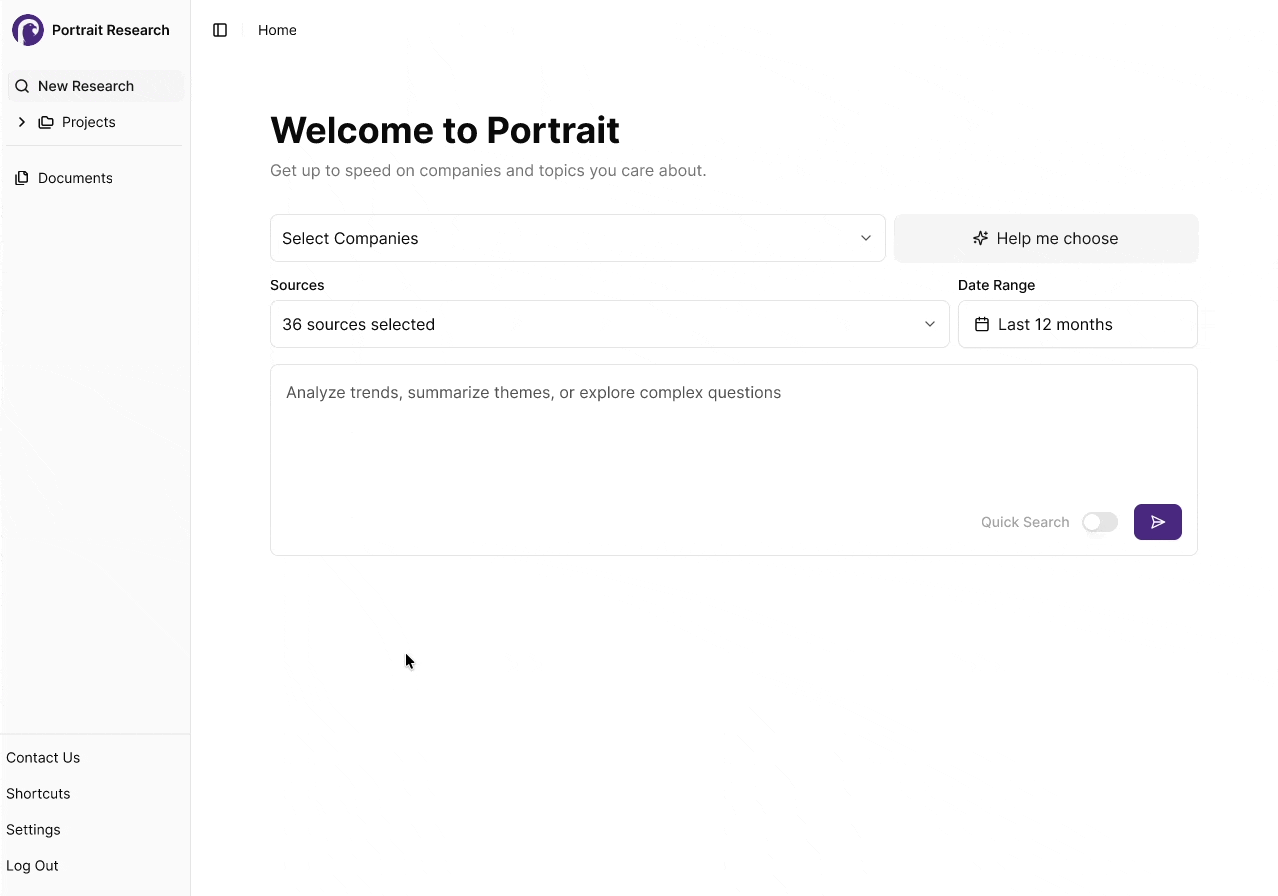Click the Portrait Research logo icon
The height and width of the screenshot is (896, 1278).
28,30
